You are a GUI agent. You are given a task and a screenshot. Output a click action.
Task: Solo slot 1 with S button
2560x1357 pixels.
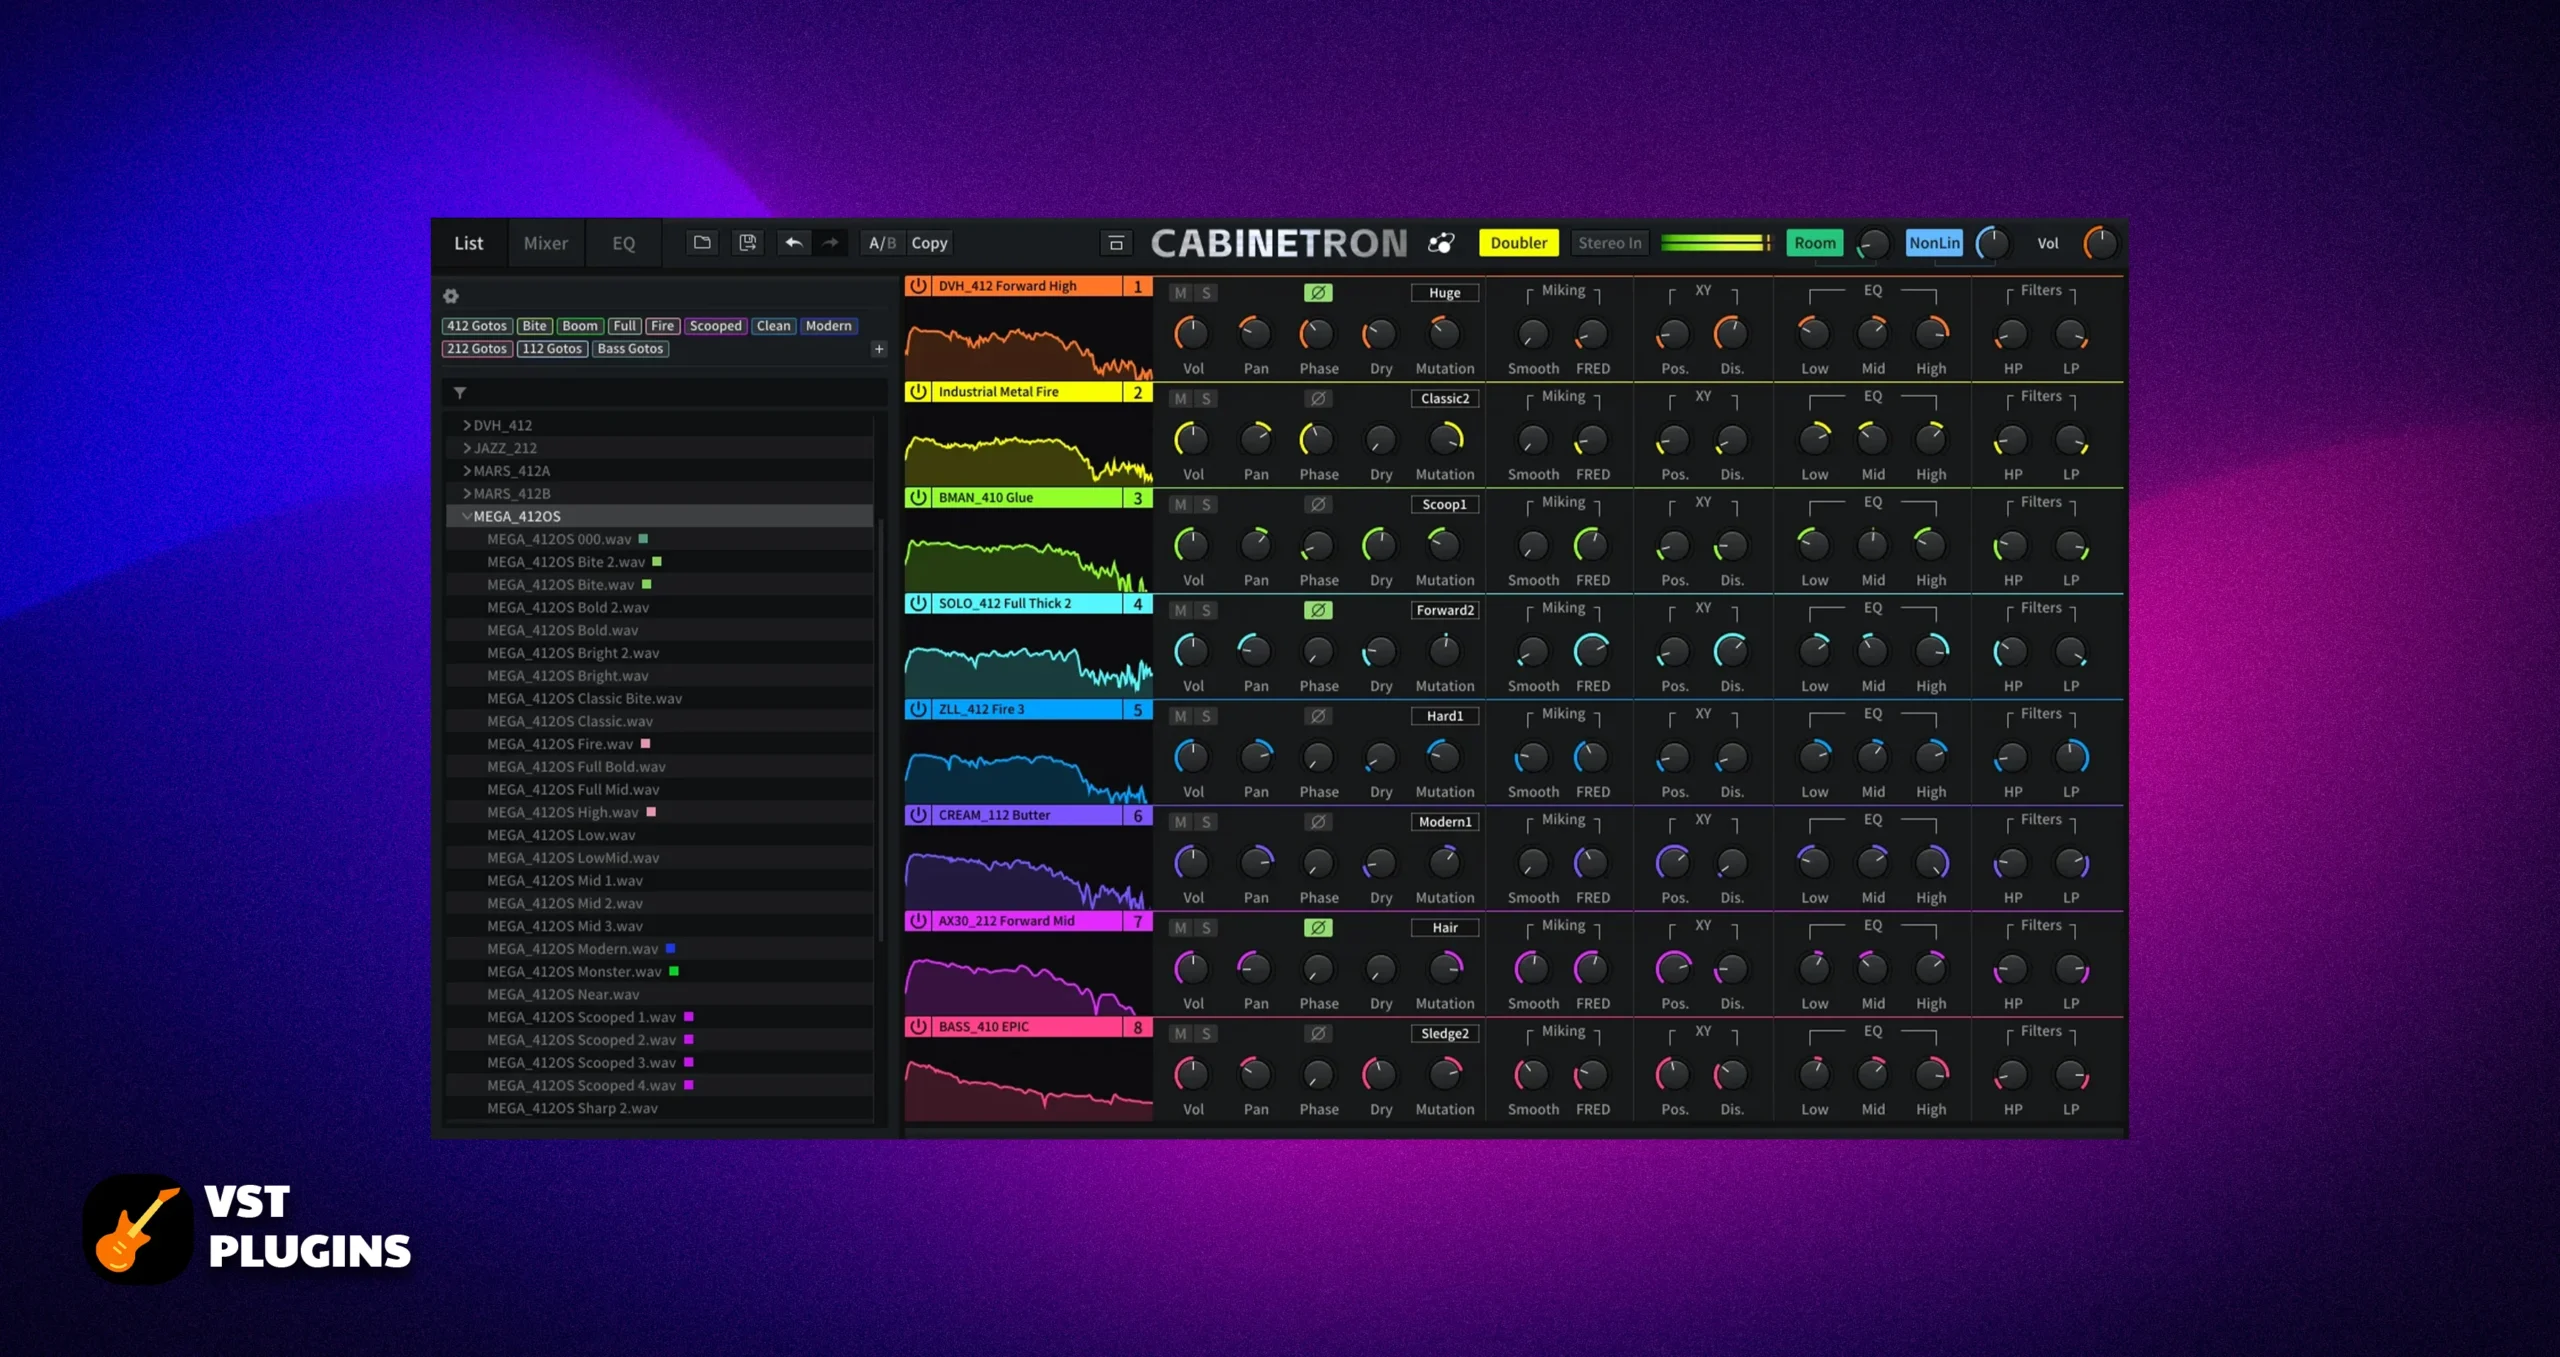coord(1206,293)
